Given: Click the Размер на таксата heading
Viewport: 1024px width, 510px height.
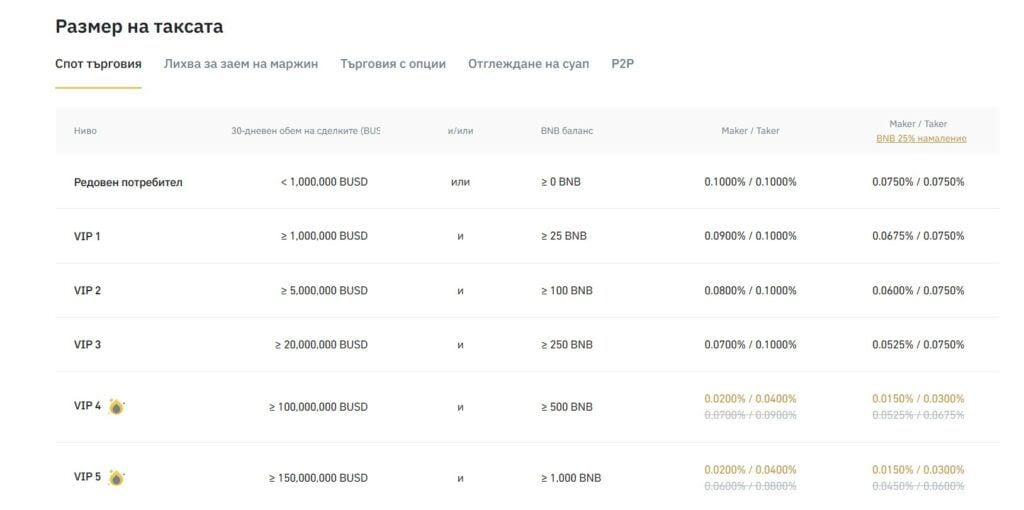Looking at the screenshot, I should [139, 27].
